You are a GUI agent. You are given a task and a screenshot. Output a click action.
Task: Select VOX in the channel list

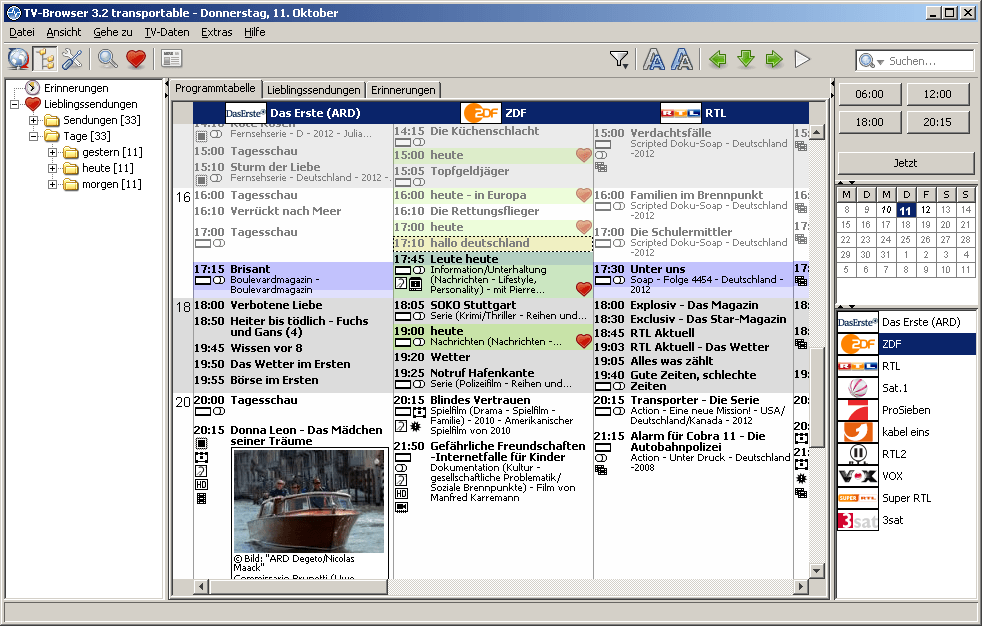[x=906, y=476]
